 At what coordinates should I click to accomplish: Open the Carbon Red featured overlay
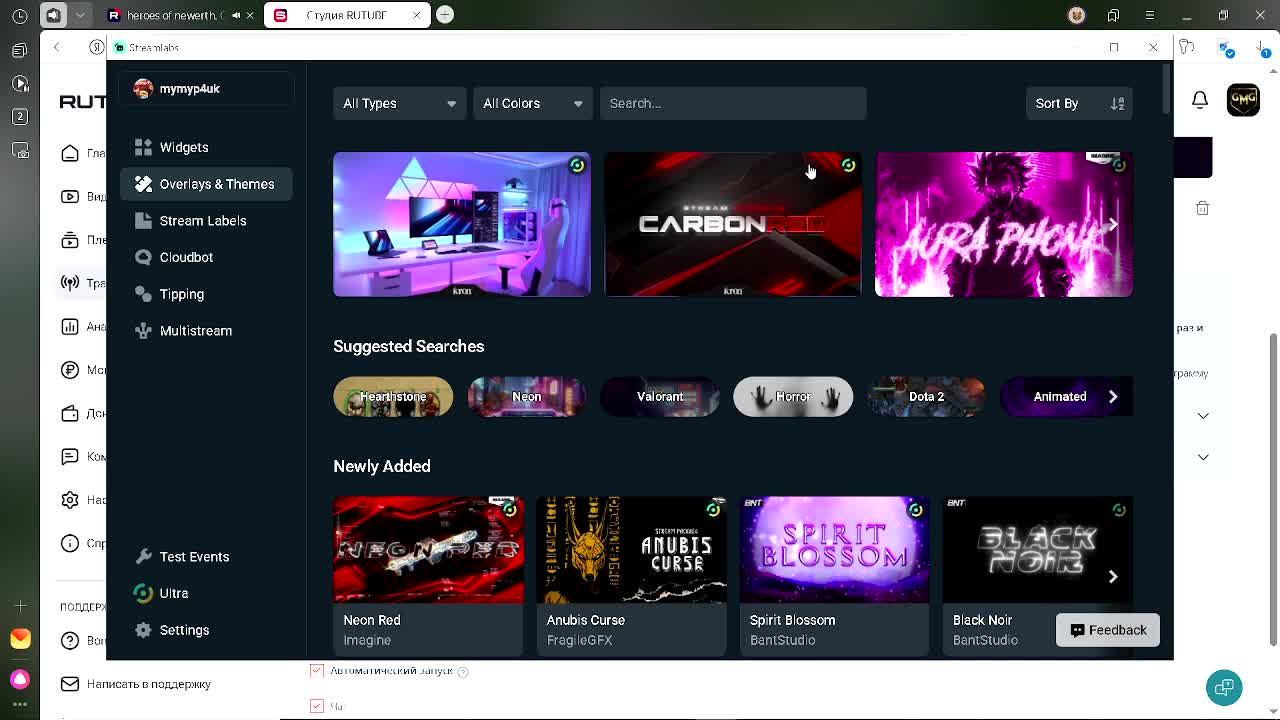click(x=733, y=224)
